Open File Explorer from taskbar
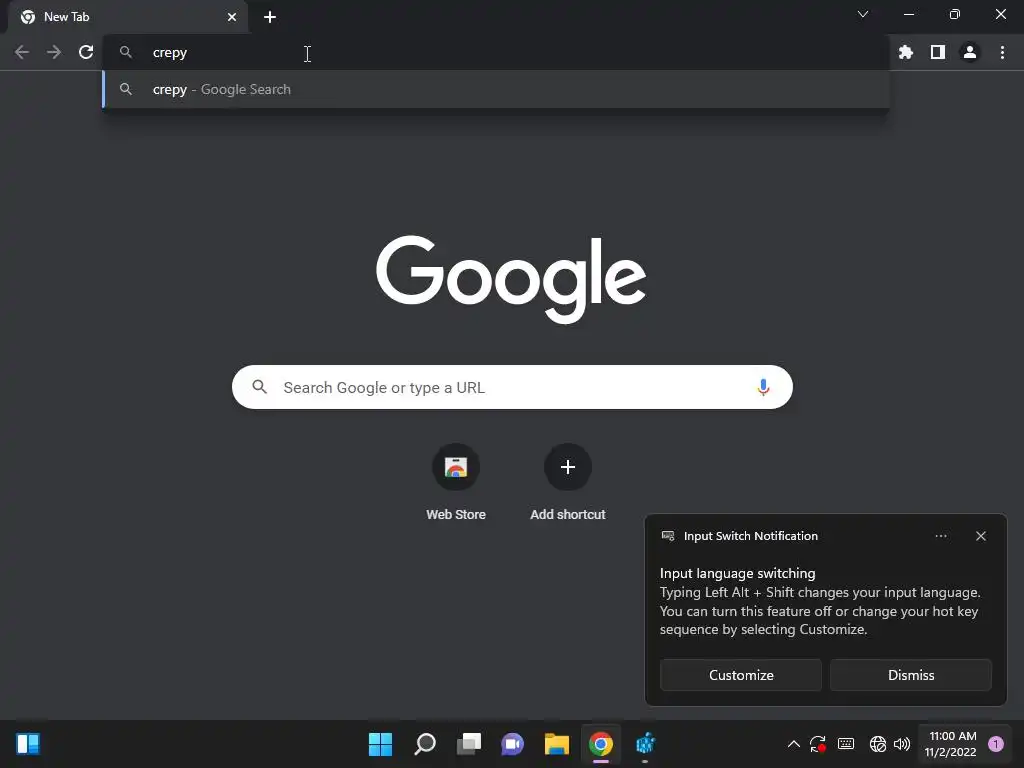 [x=556, y=744]
